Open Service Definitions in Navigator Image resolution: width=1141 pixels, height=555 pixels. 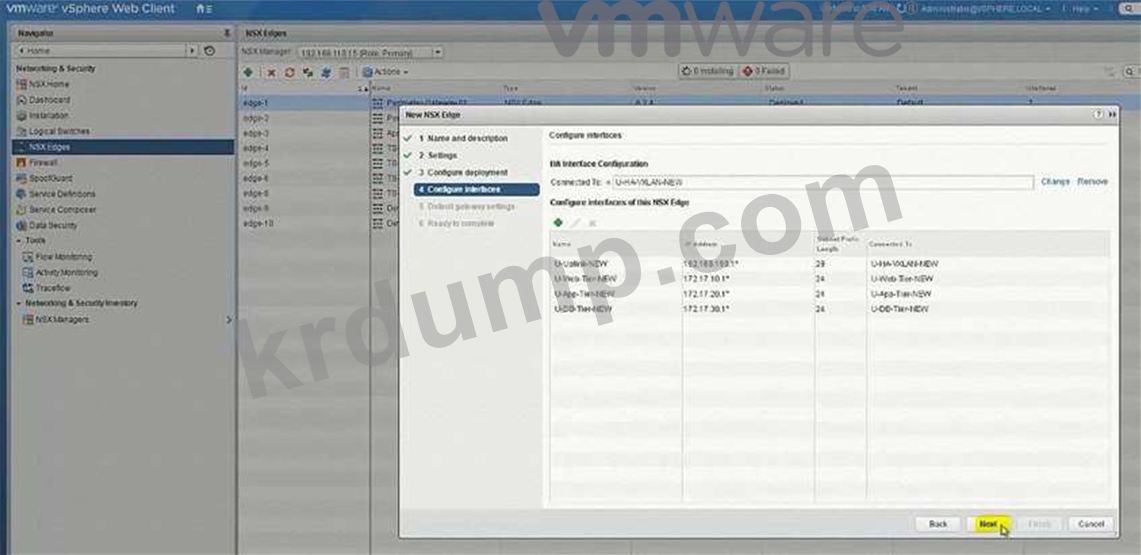pyautogui.click(x=62, y=194)
